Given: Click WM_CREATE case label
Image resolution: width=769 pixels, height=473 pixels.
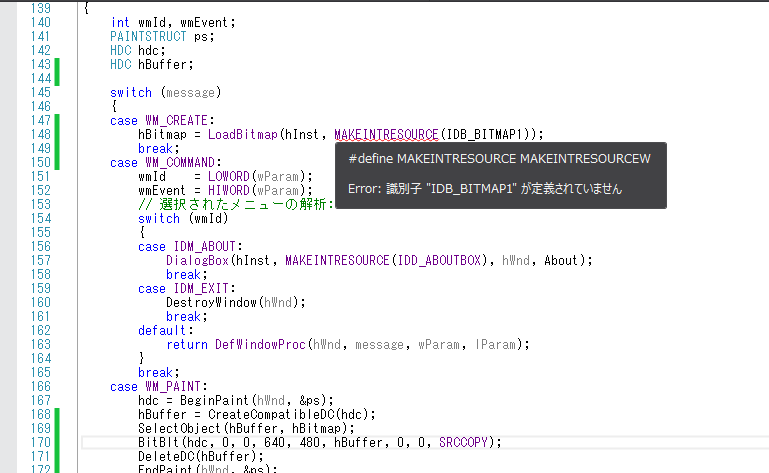Looking at the screenshot, I should point(177,120).
